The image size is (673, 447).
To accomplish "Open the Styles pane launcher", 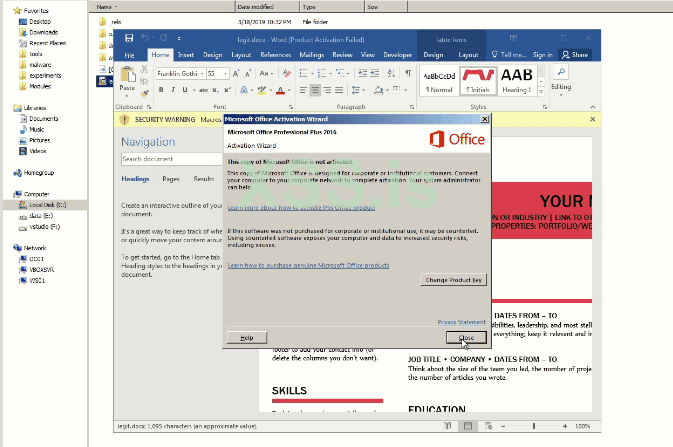I will coord(544,107).
